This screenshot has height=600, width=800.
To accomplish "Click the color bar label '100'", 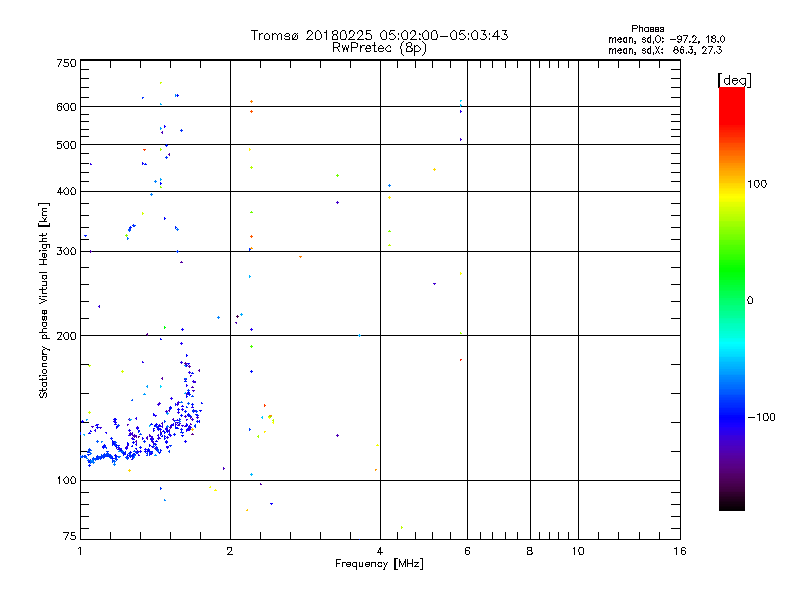I will [757, 184].
